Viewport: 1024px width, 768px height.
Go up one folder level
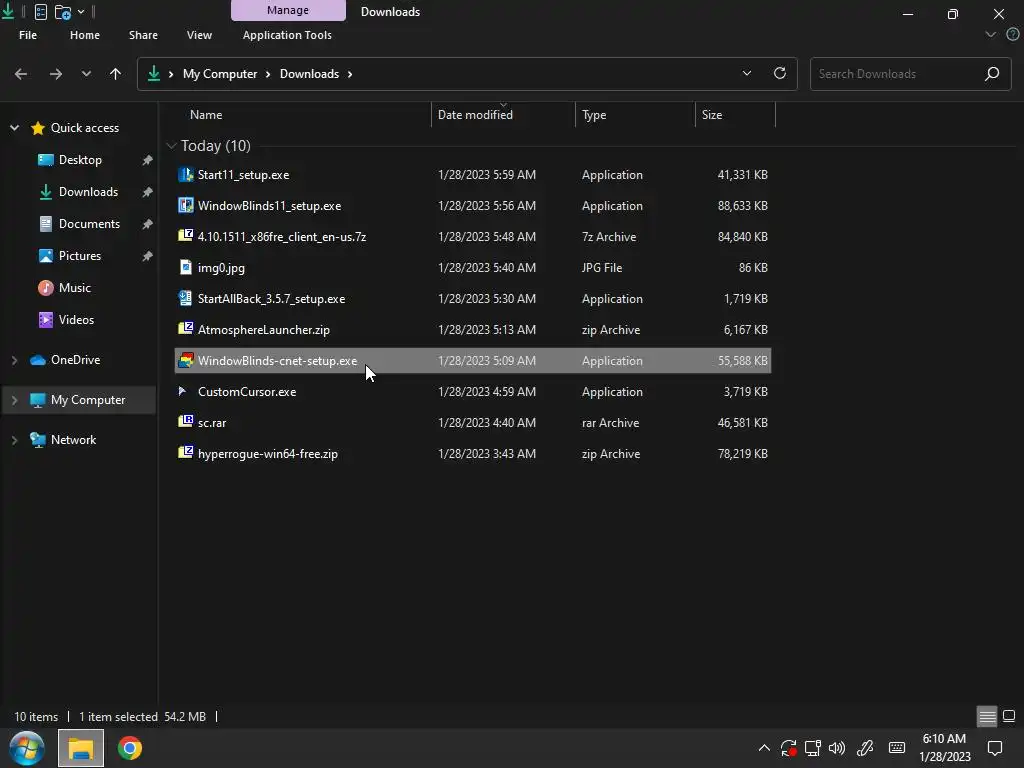pyautogui.click(x=116, y=74)
